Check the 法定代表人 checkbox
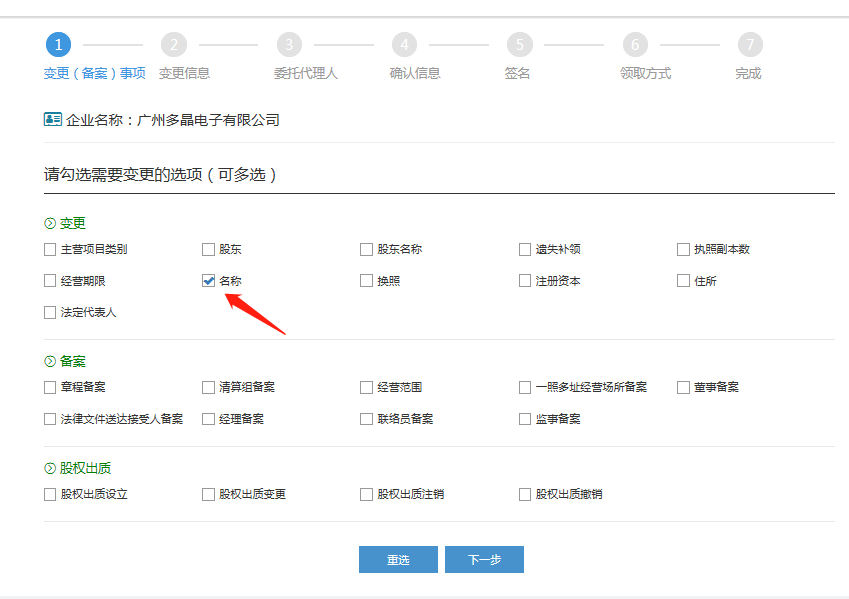Image resolution: width=849 pixels, height=599 pixels. [49, 312]
